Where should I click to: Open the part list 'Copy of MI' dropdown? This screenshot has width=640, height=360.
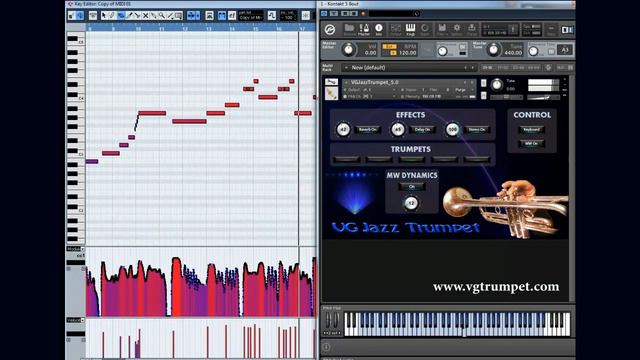[x=251, y=18]
